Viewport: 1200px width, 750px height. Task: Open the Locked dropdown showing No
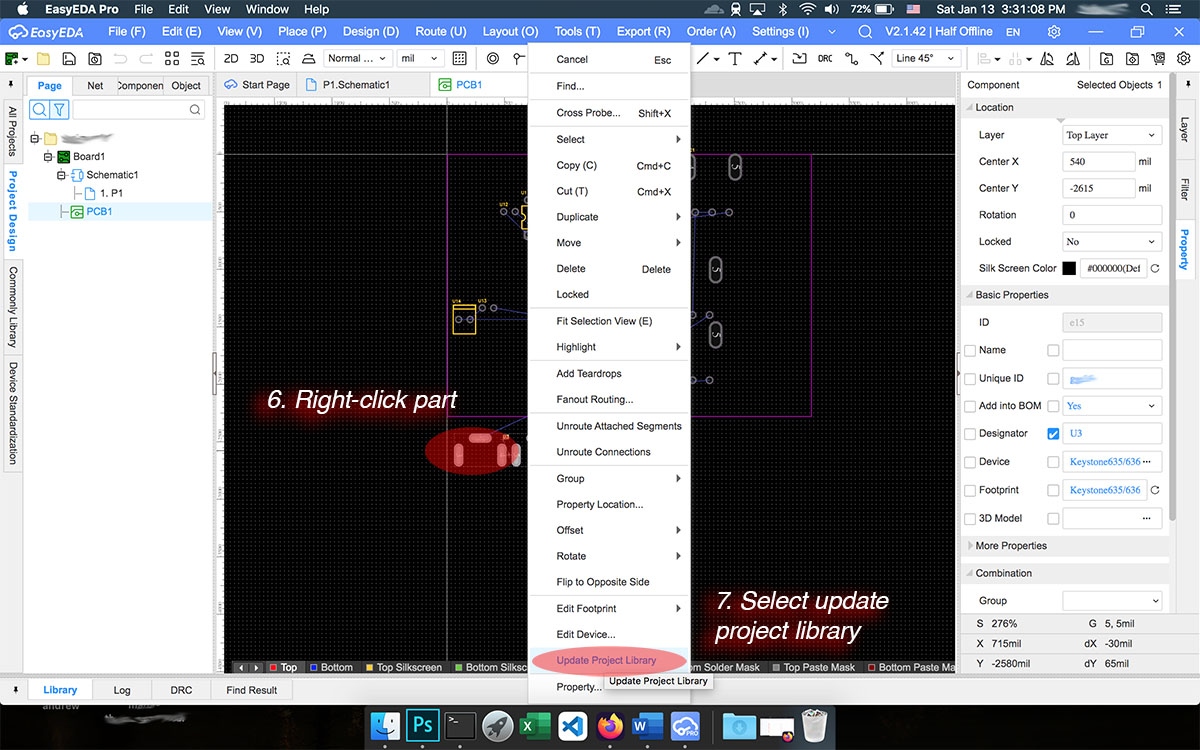tap(1112, 241)
